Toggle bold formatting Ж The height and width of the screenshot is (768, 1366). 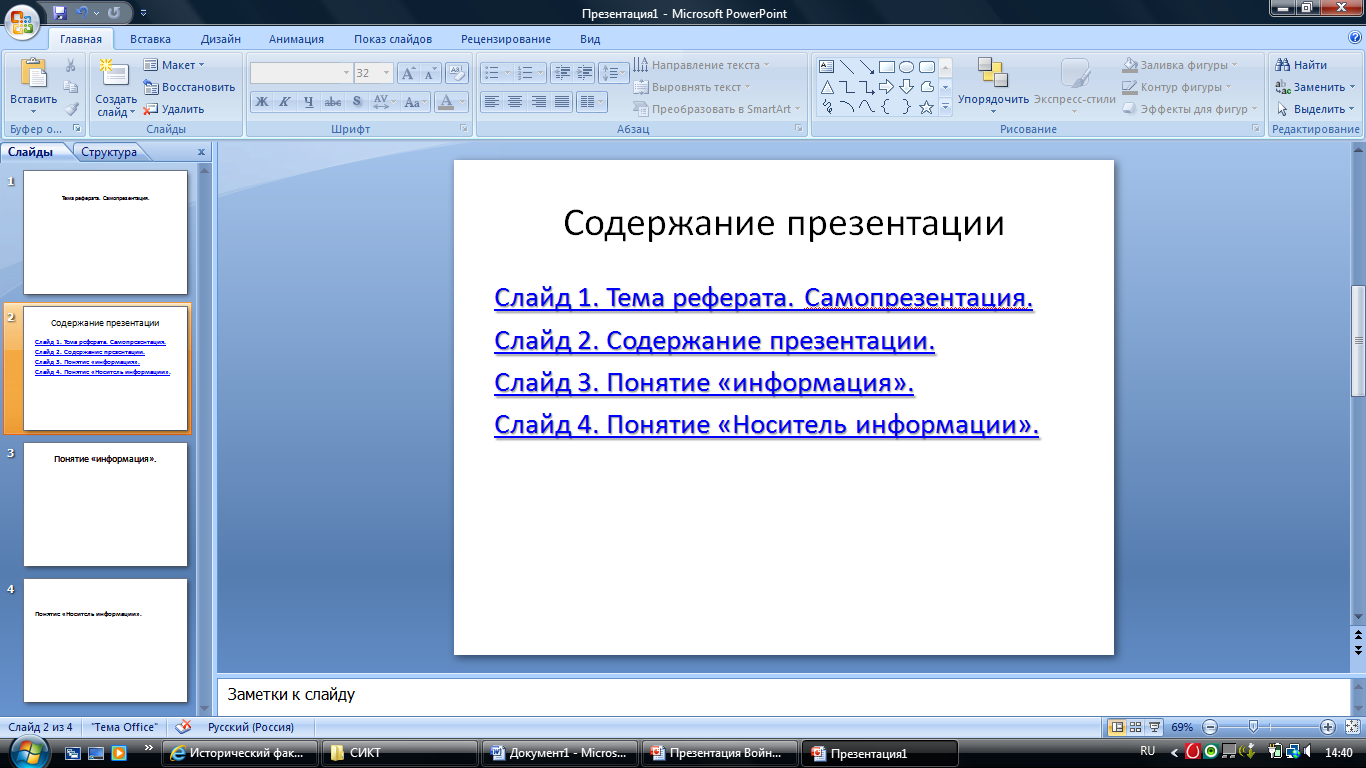[x=261, y=102]
